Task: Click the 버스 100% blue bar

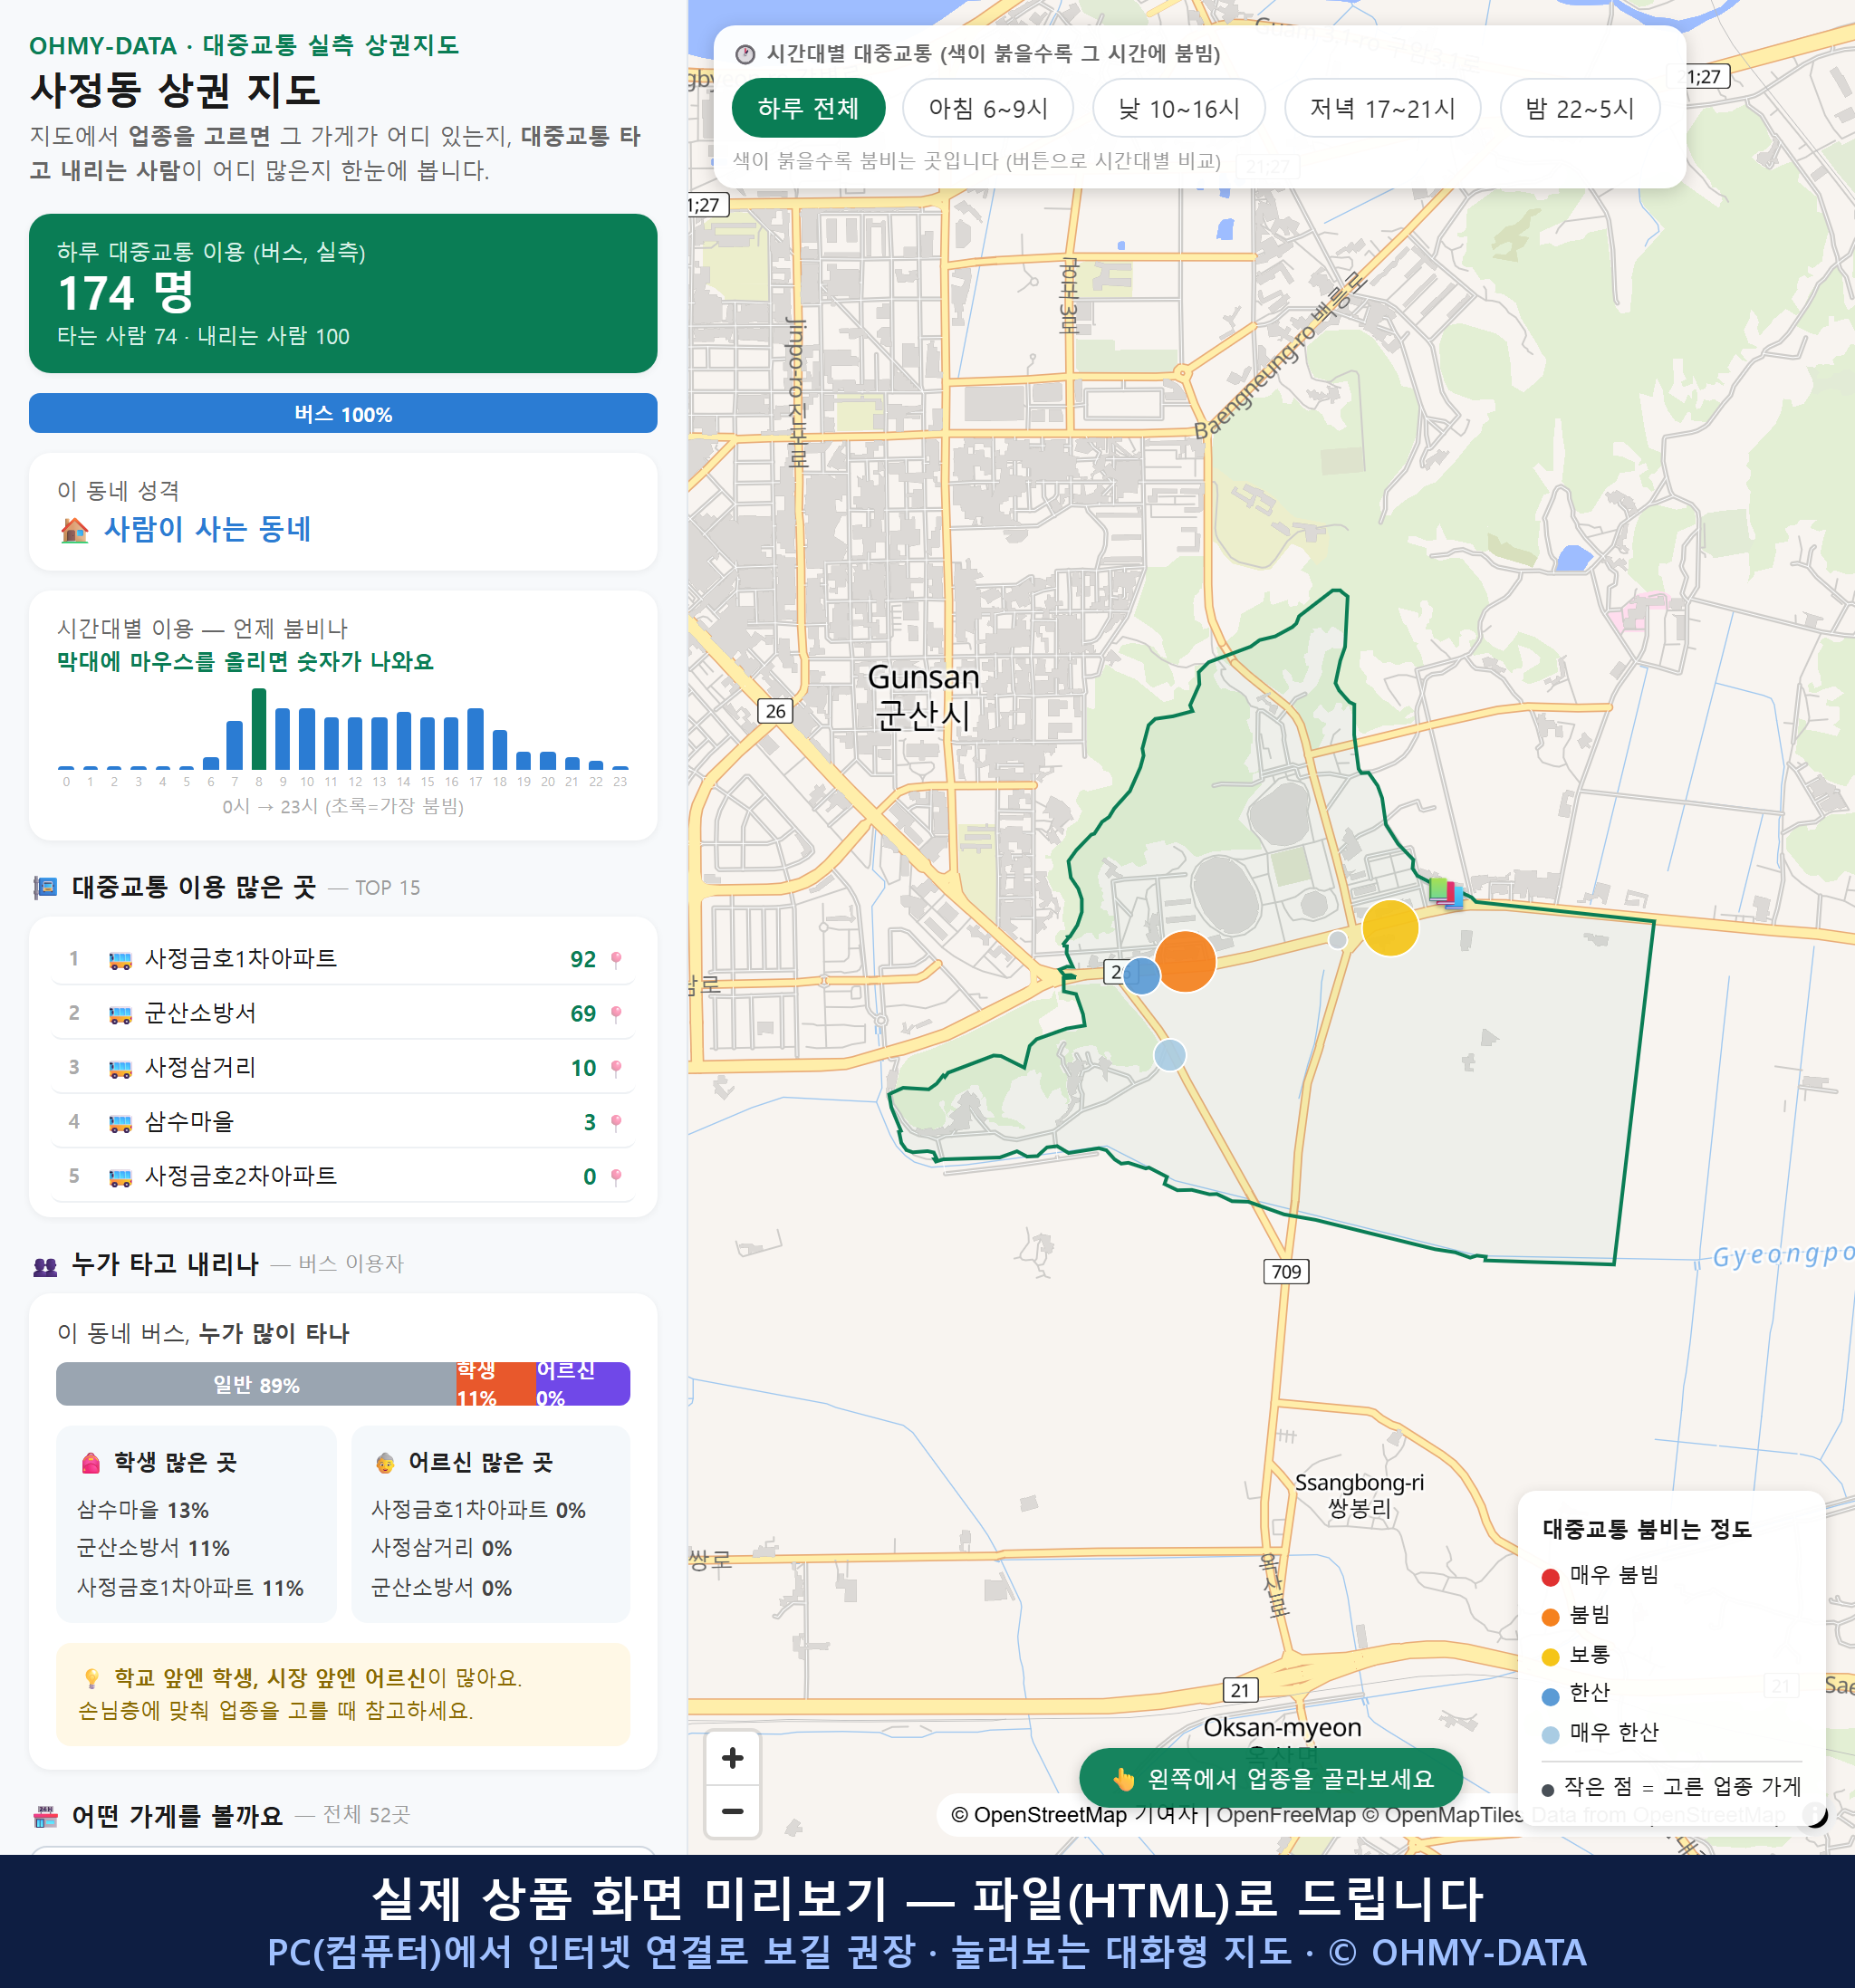Action: pos(343,413)
